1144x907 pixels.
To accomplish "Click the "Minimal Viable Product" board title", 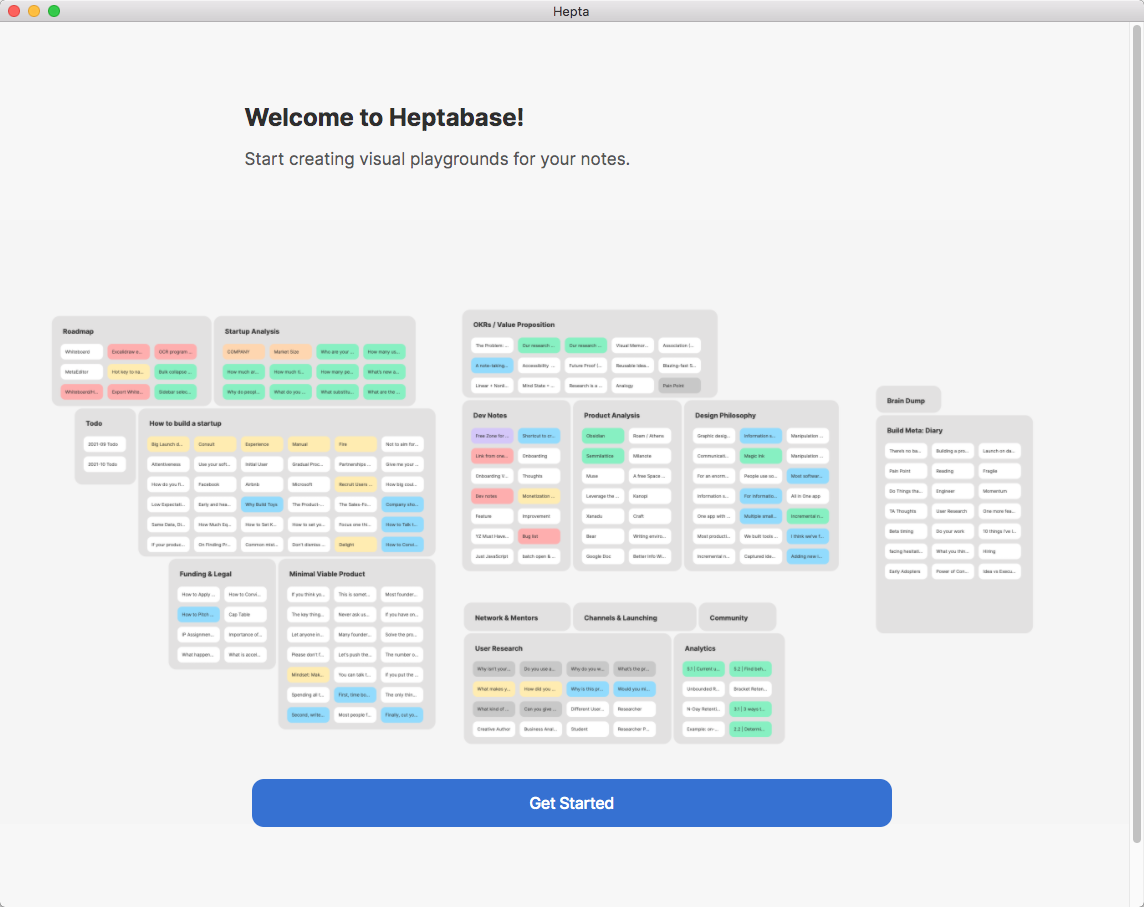I will tap(327, 574).
